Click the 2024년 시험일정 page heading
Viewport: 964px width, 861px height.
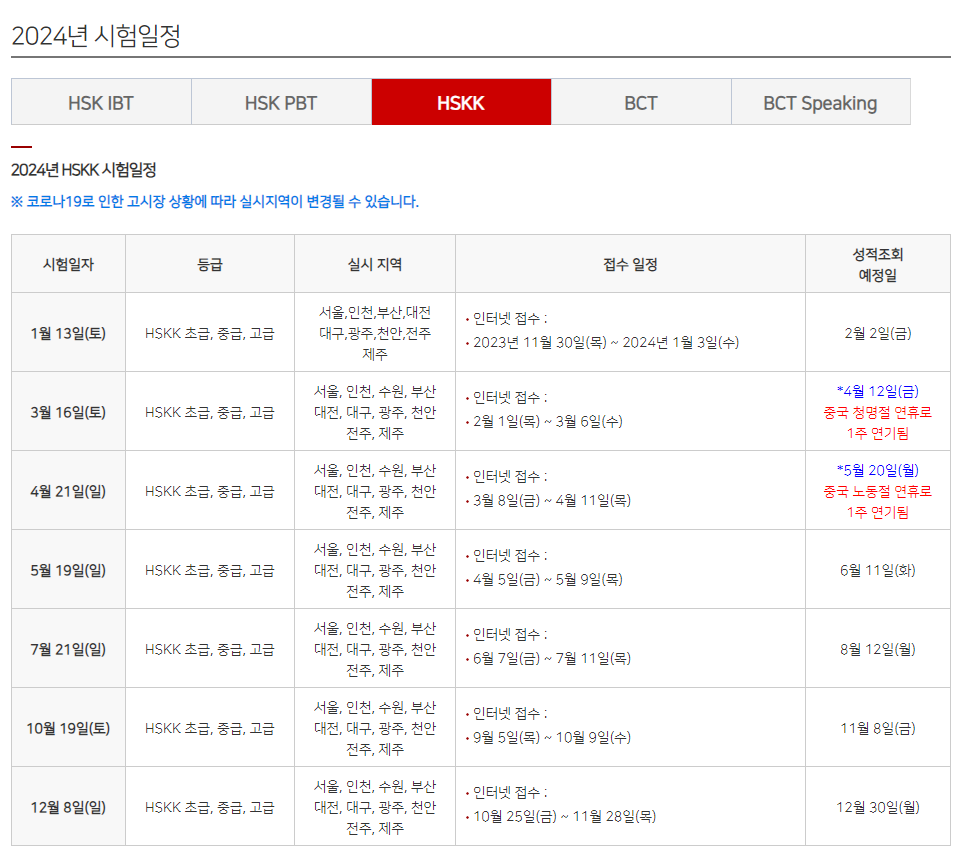pos(96,36)
